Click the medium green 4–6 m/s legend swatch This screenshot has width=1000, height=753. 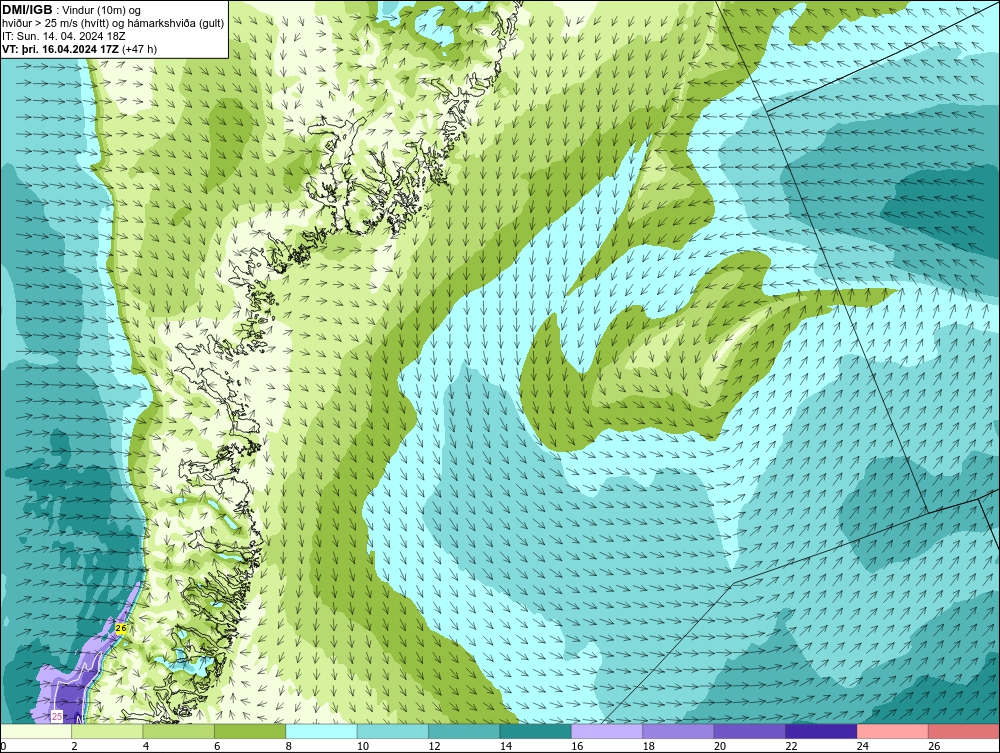pos(179,731)
